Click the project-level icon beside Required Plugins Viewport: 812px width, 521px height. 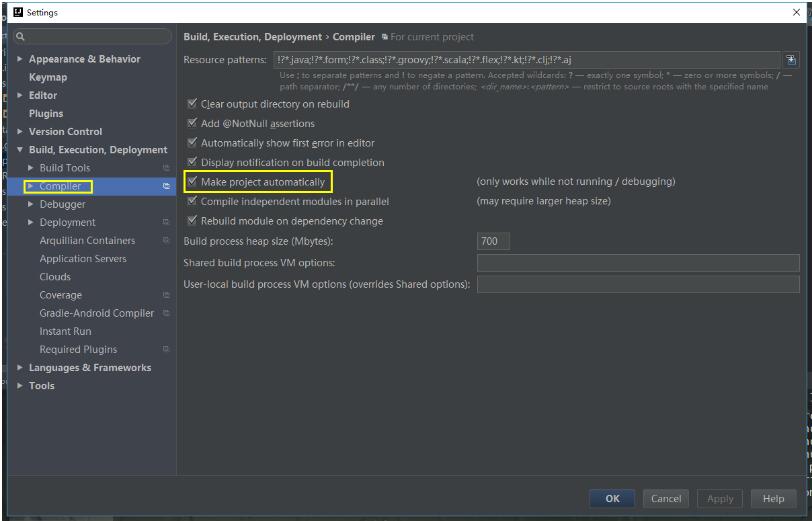pos(166,349)
